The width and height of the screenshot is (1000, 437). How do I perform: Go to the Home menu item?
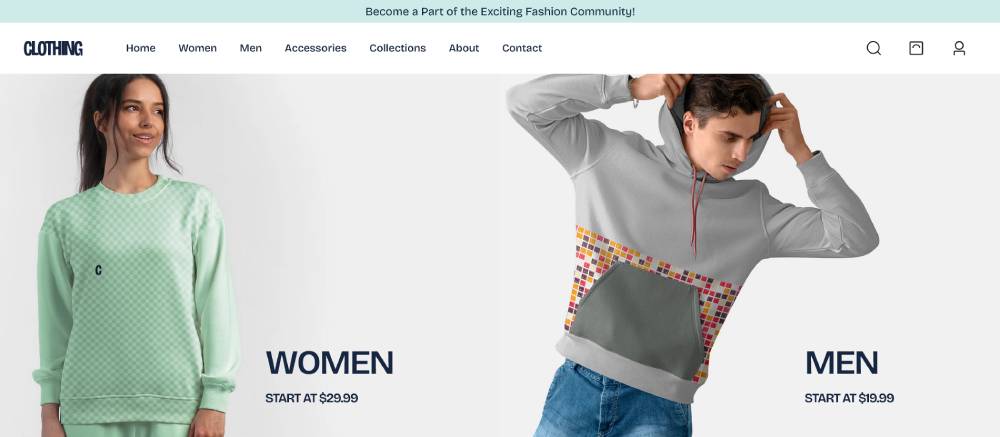pyautogui.click(x=140, y=48)
